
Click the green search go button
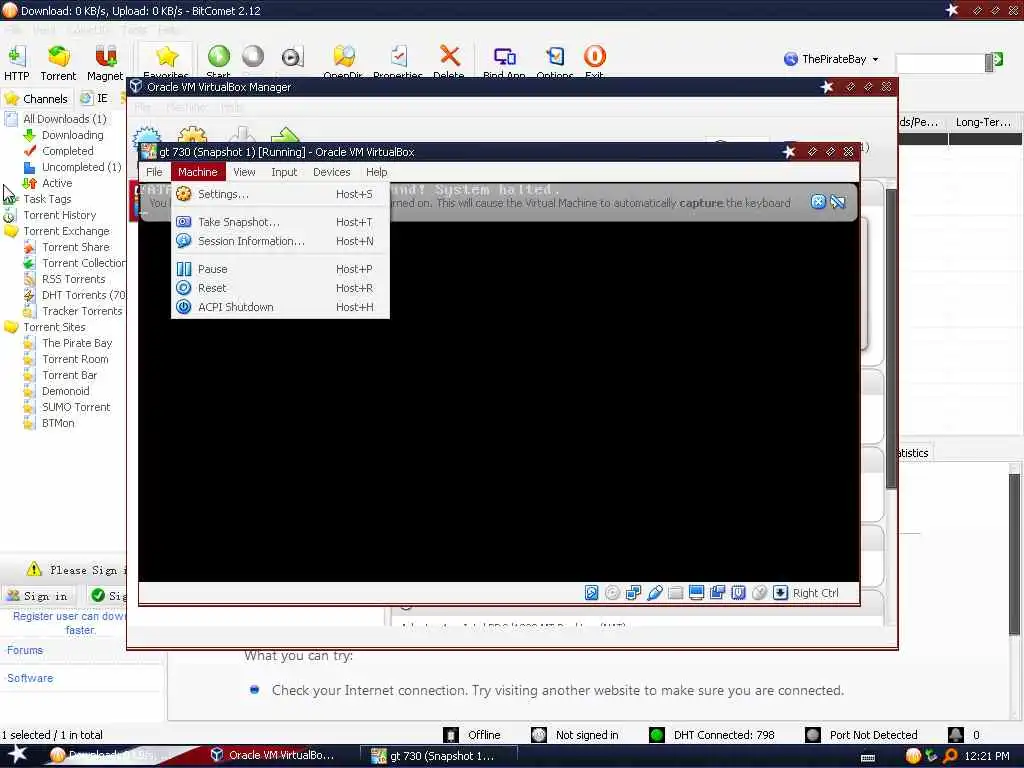coord(997,60)
